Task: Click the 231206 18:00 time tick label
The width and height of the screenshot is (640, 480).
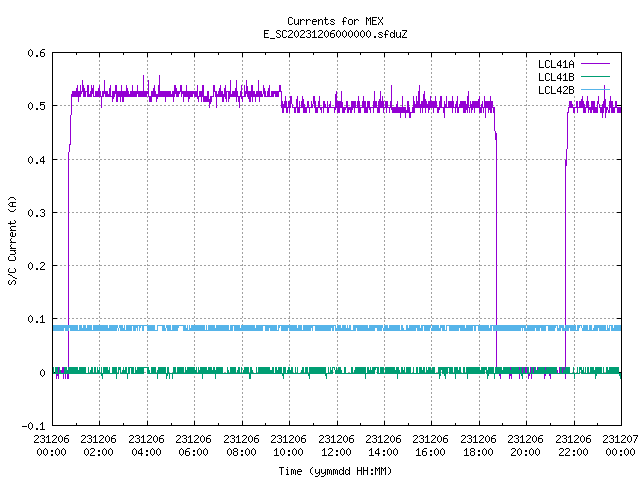Action: tap(478, 446)
